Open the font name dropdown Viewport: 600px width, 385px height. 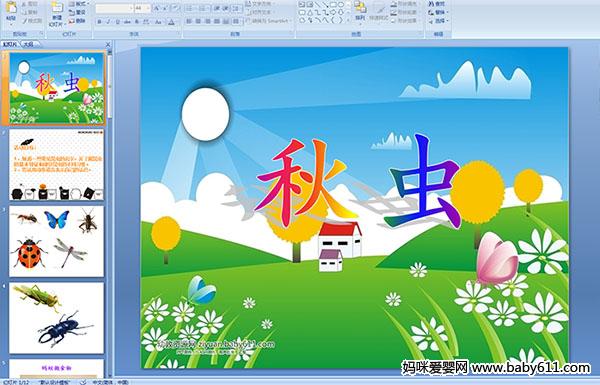[131, 8]
